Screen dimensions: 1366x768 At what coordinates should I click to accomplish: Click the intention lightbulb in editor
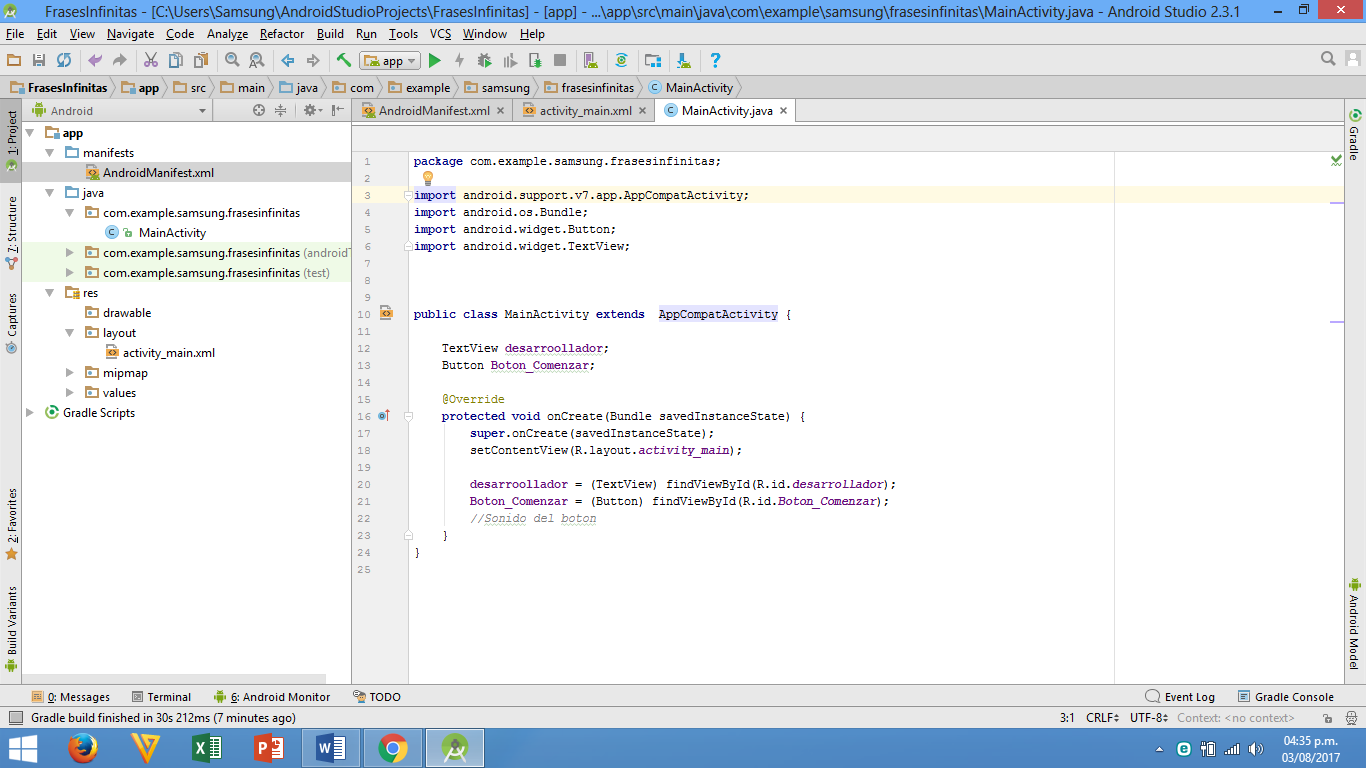point(427,178)
